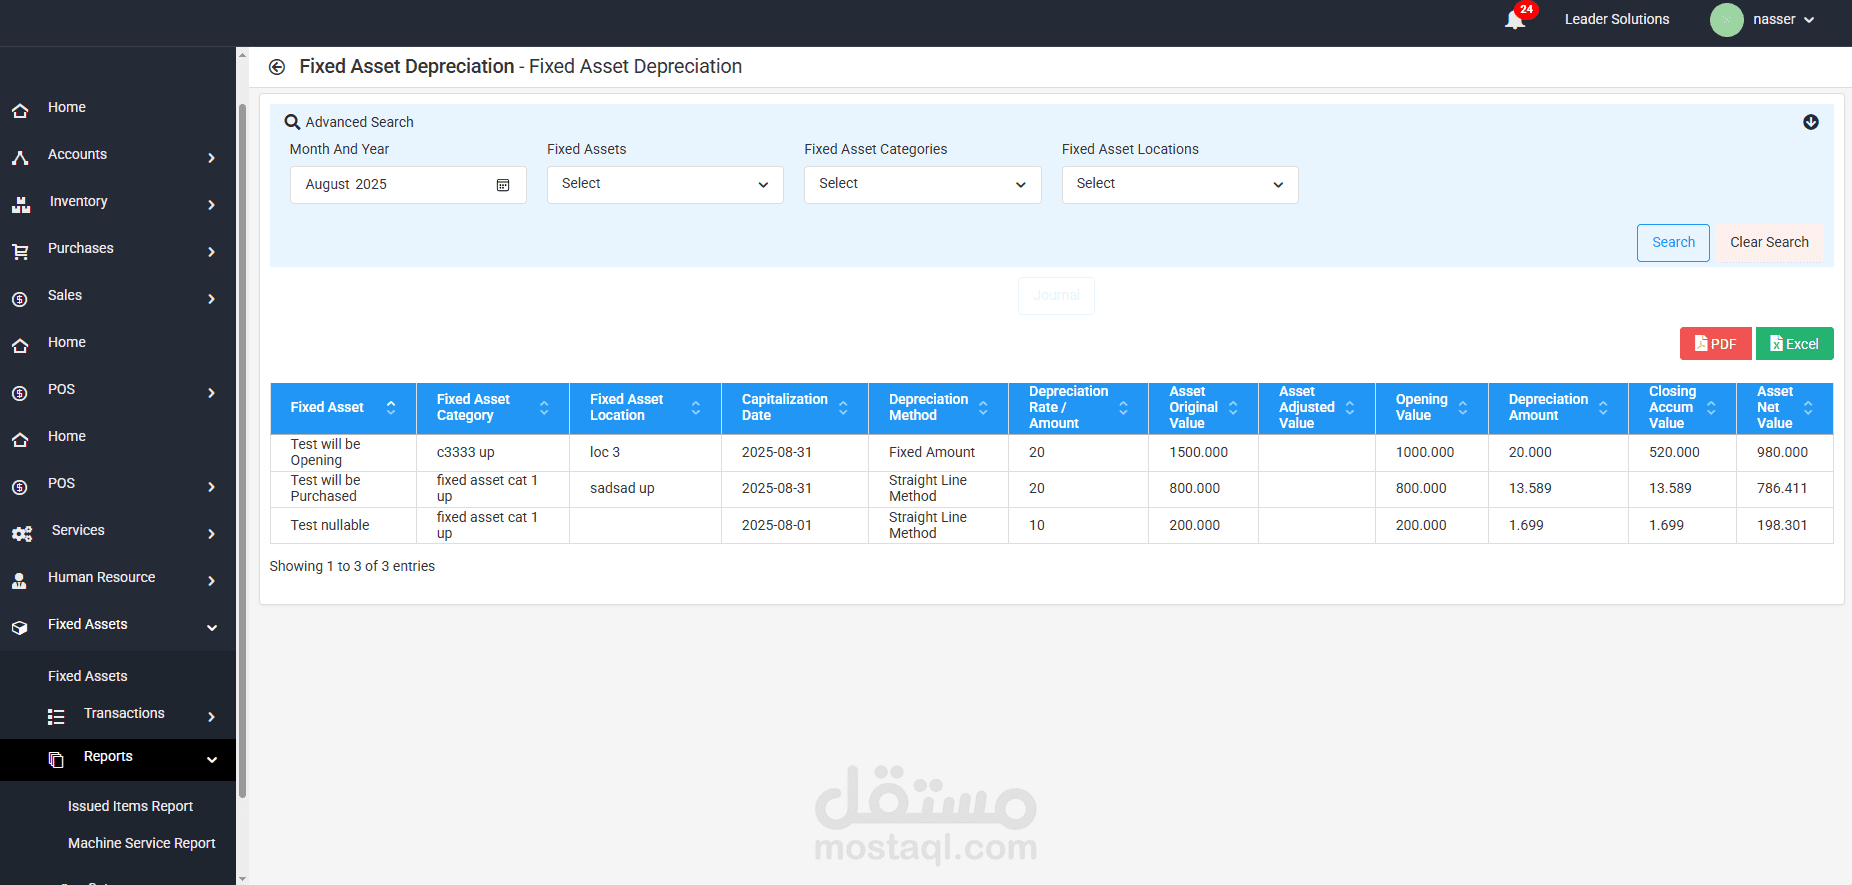The height and width of the screenshot is (885, 1852).
Task: Expand the Inventory menu chevron
Action: tap(211, 205)
